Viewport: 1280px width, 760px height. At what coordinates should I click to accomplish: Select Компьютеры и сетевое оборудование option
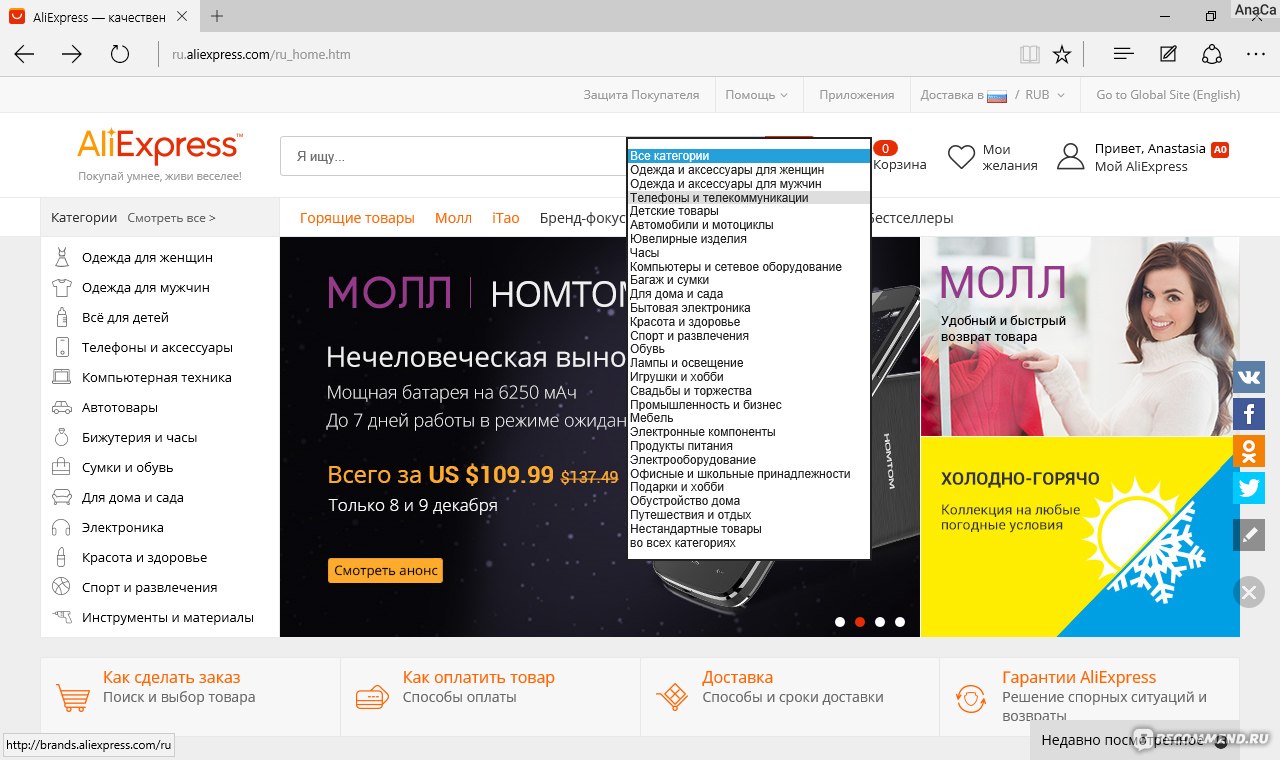point(749,267)
